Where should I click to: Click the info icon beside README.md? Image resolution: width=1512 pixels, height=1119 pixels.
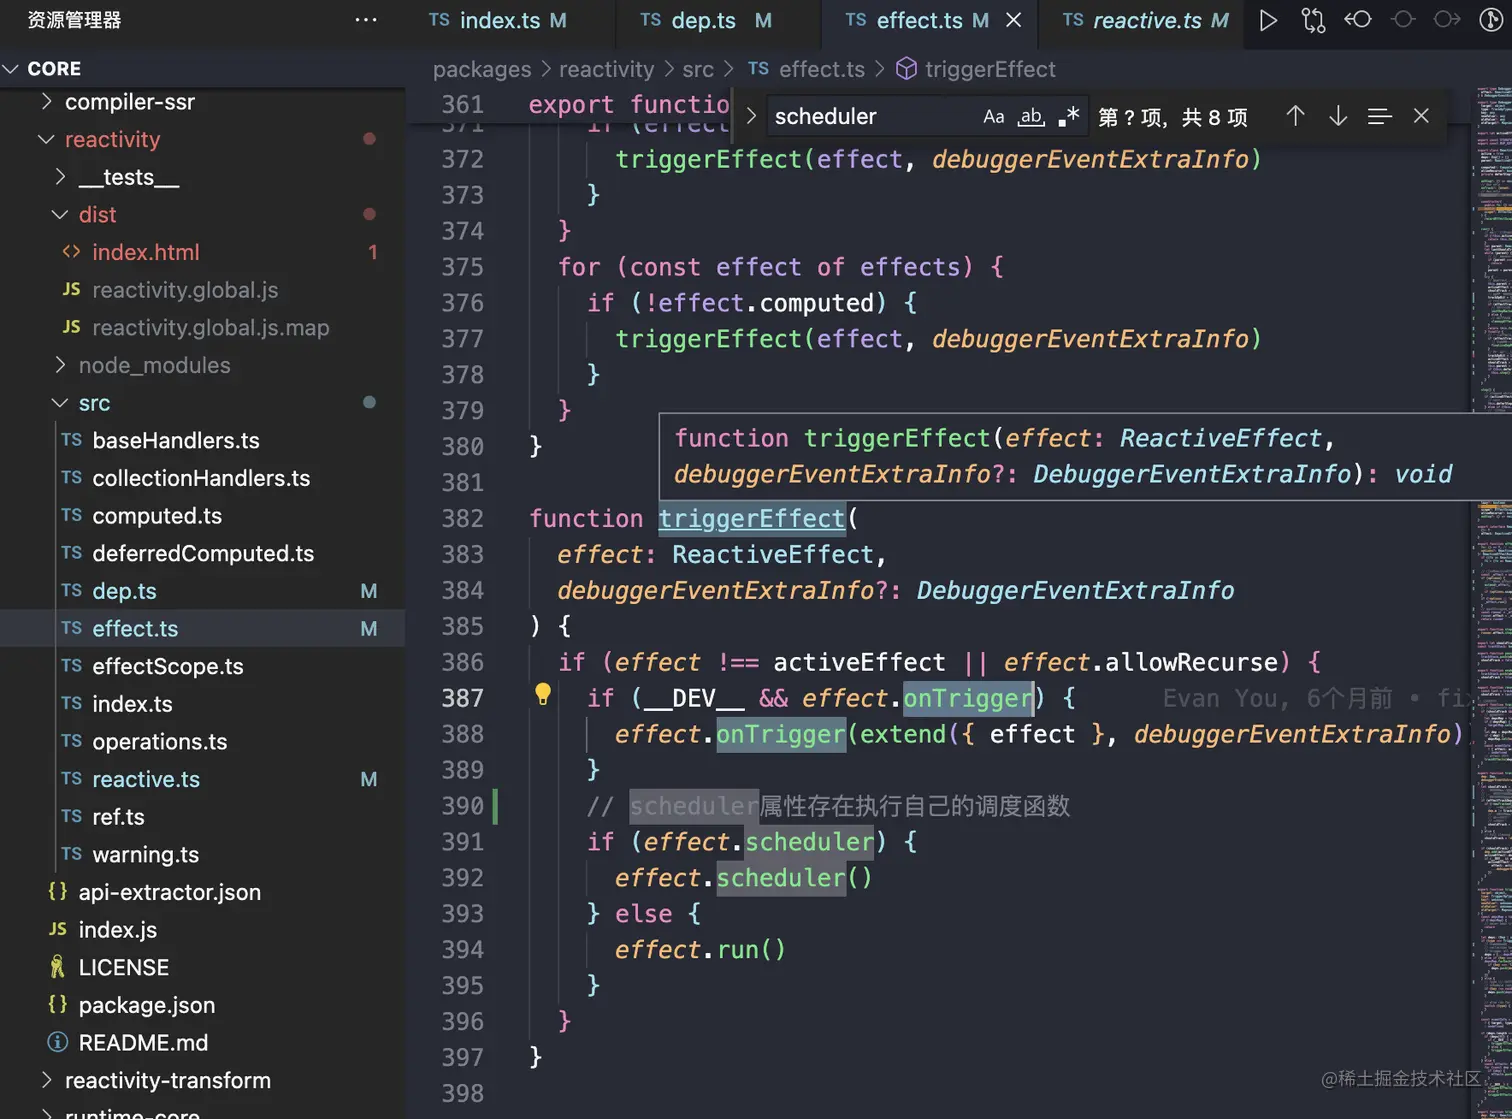tap(58, 1042)
